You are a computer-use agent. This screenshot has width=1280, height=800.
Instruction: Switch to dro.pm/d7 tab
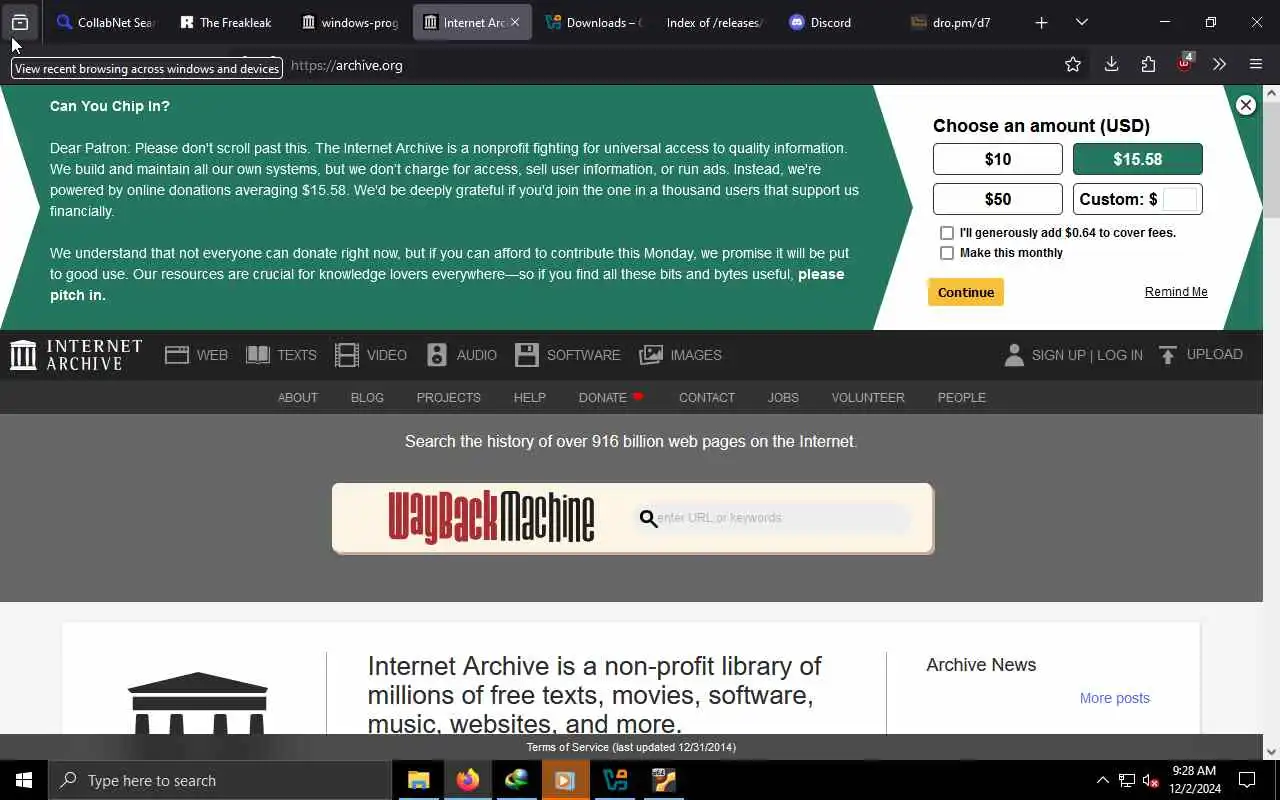(x=958, y=22)
